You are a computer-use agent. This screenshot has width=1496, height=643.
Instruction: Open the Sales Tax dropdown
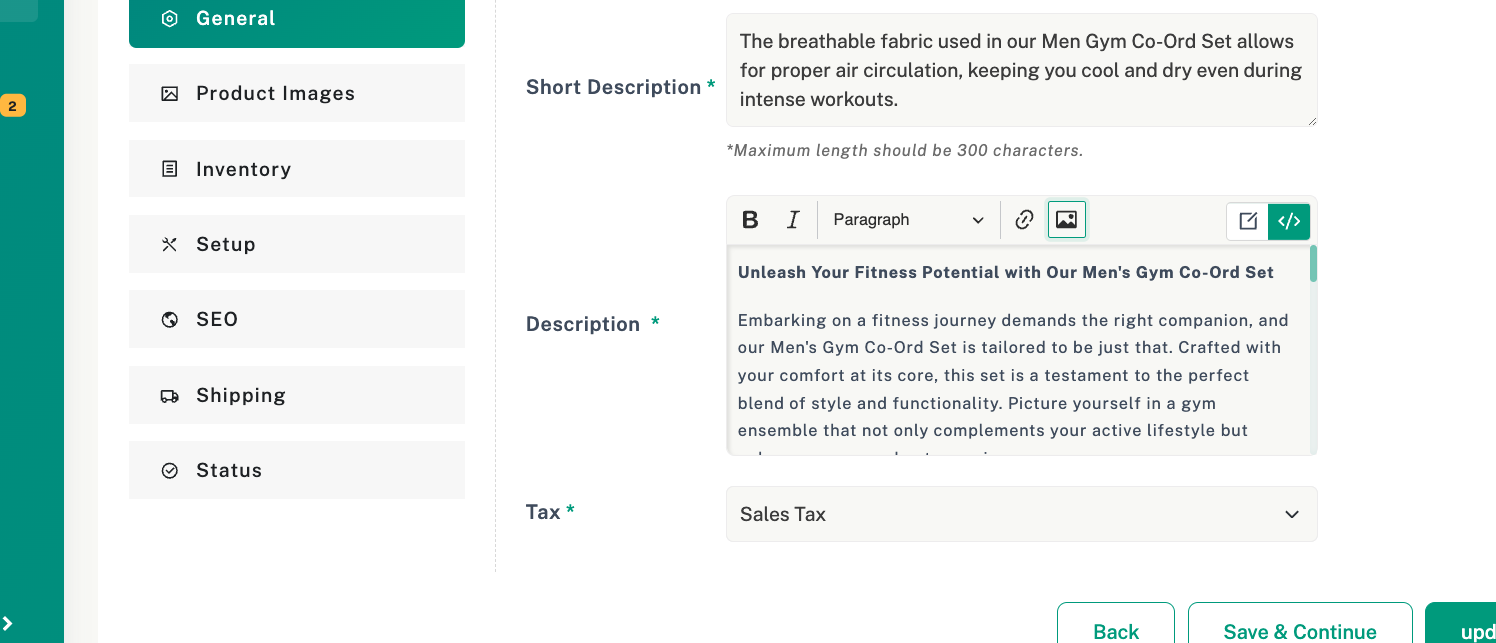[x=1022, y=514]
